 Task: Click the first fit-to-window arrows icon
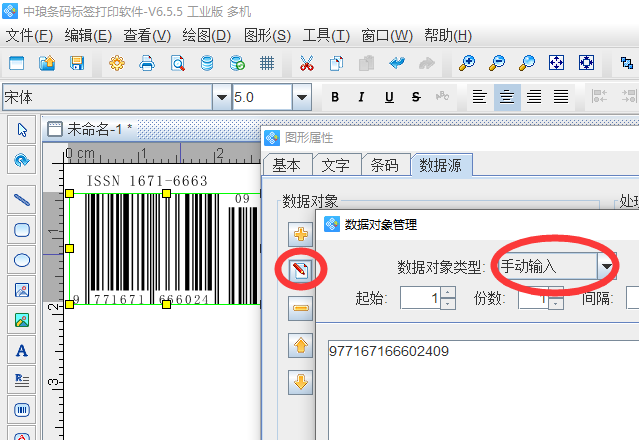557,63
